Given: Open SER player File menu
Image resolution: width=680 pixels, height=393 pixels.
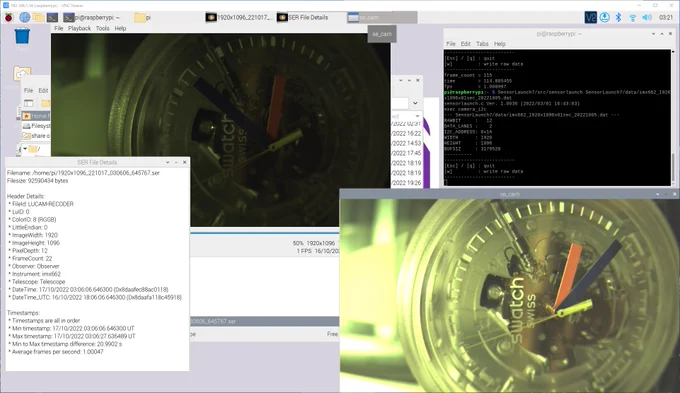Looking at the screenshot, I should (59, 28).
